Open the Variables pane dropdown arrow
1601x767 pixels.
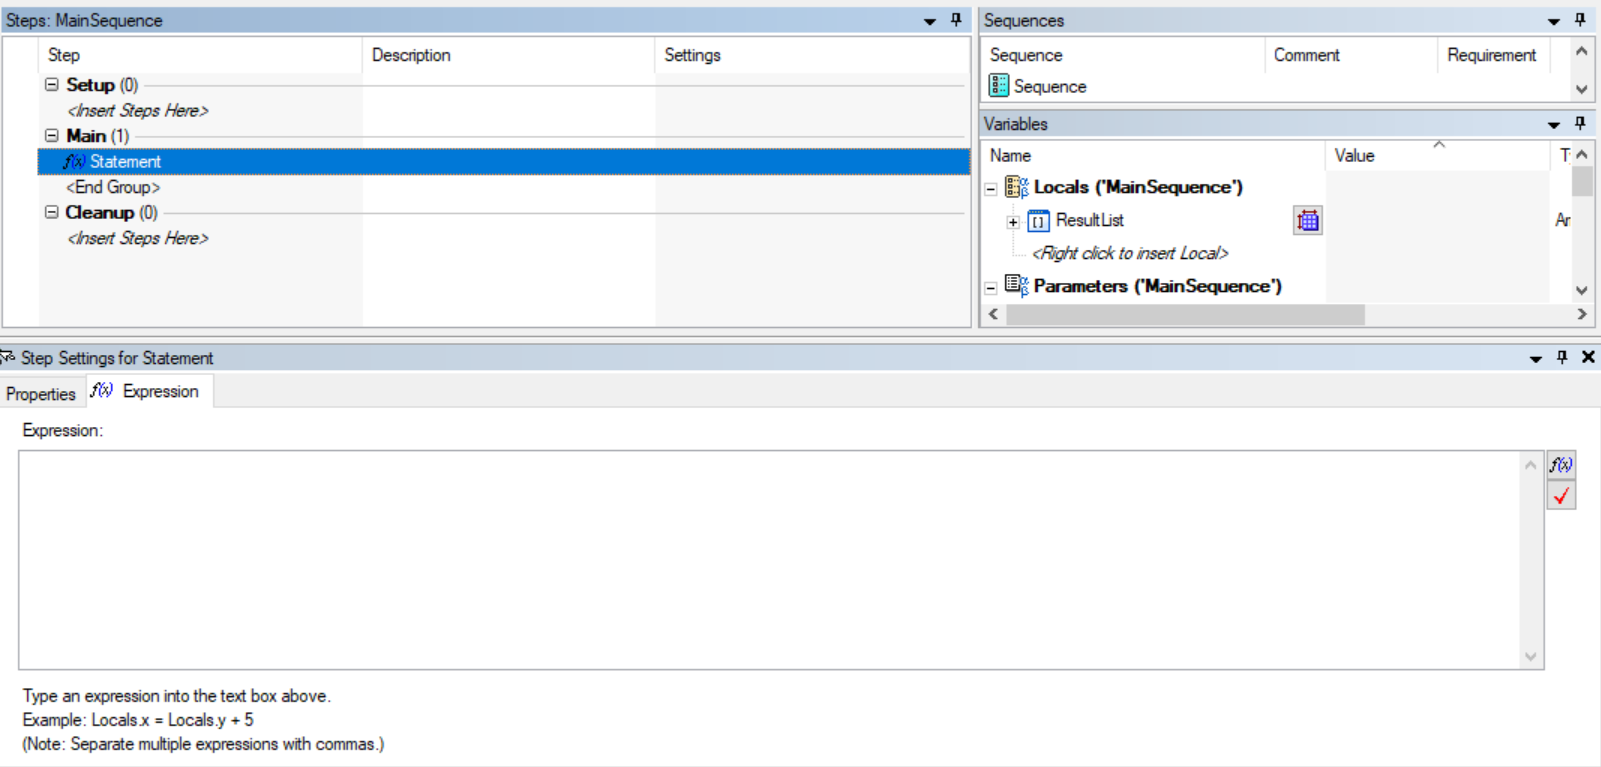click(1554, 125)
